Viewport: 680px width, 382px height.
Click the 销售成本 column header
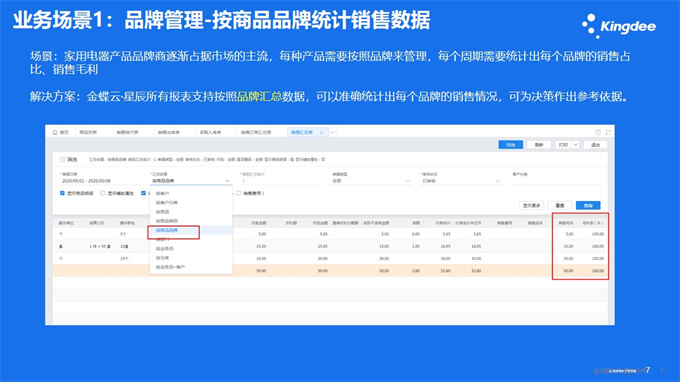(x=535, y=223)
